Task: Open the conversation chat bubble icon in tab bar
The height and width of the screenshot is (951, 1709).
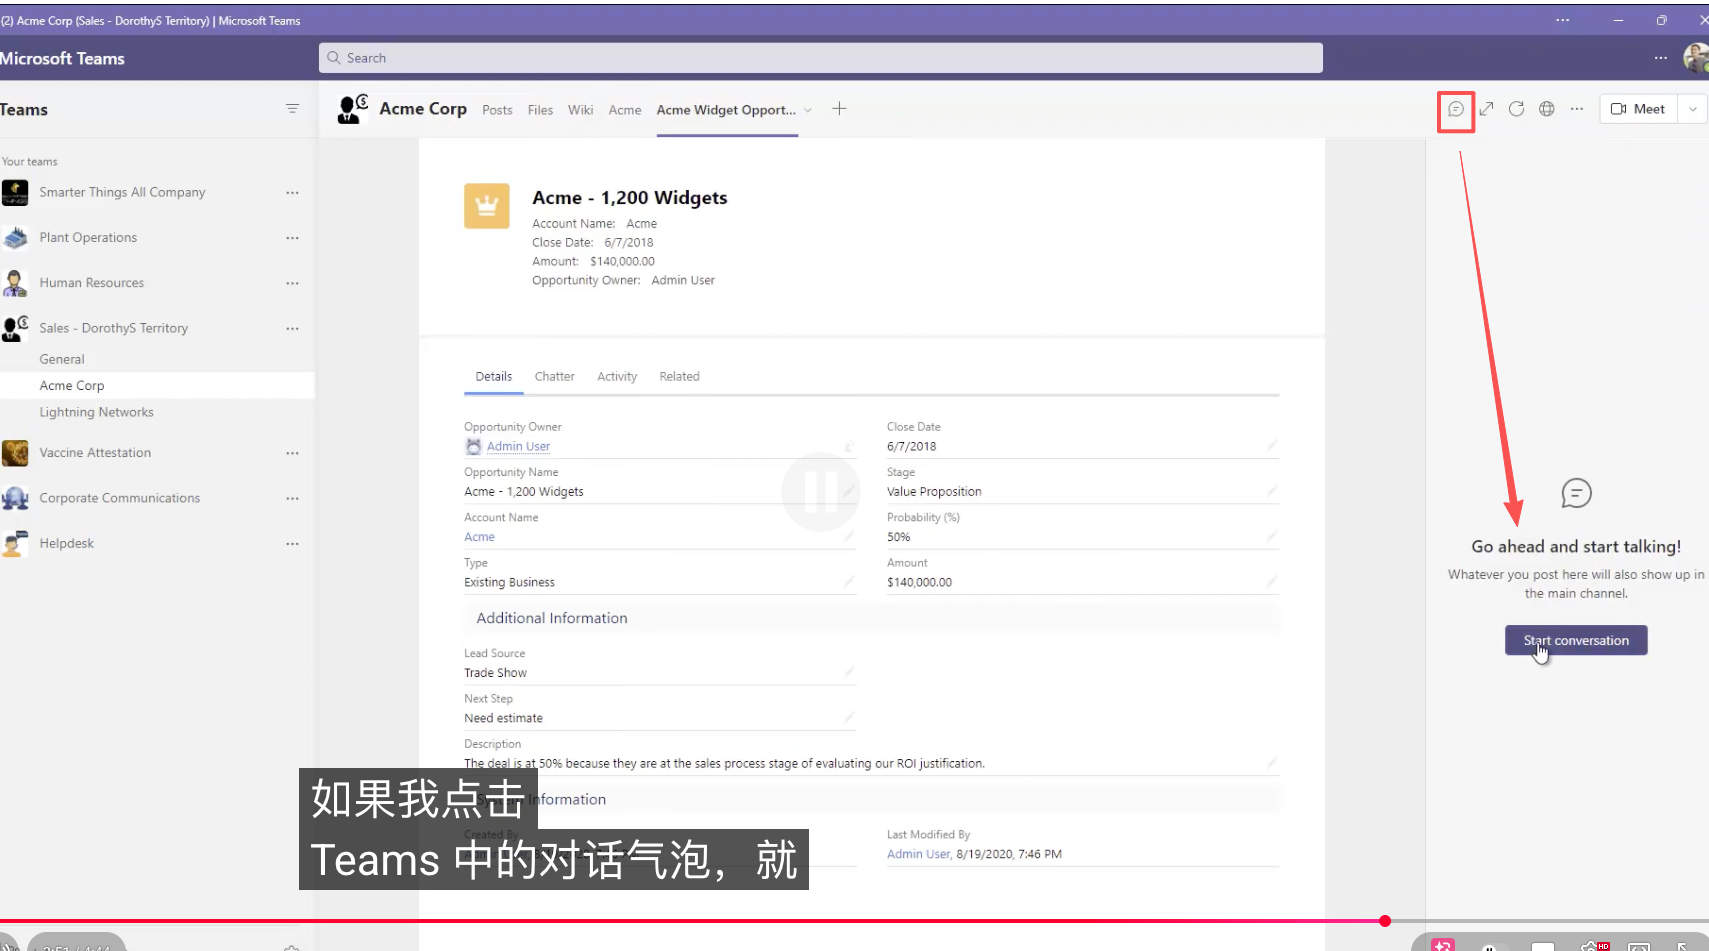Action: pos(1456,109)
